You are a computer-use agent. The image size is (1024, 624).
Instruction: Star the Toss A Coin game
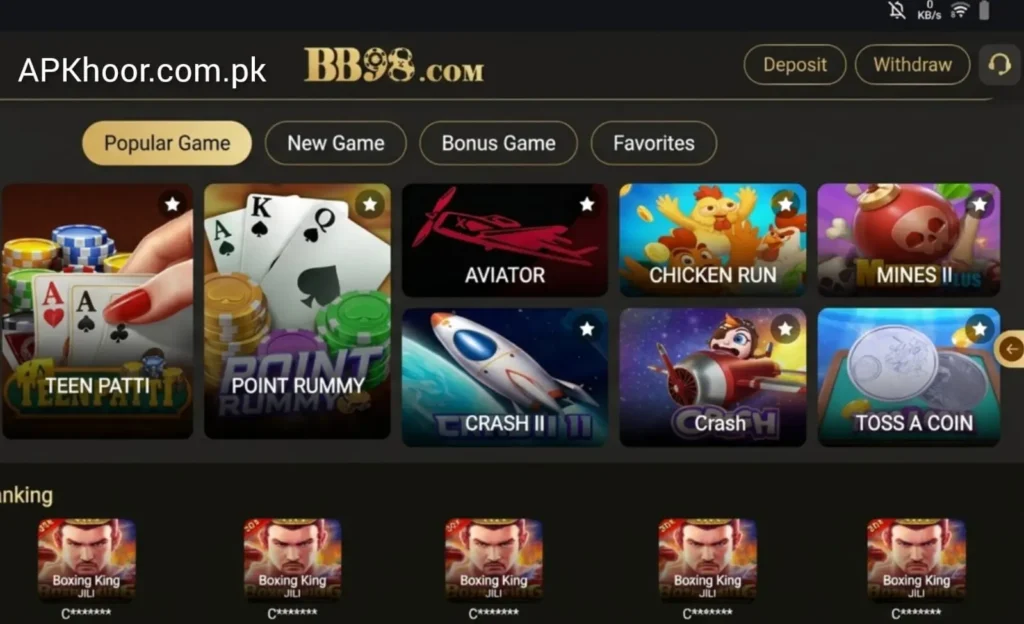coord(979,329)
